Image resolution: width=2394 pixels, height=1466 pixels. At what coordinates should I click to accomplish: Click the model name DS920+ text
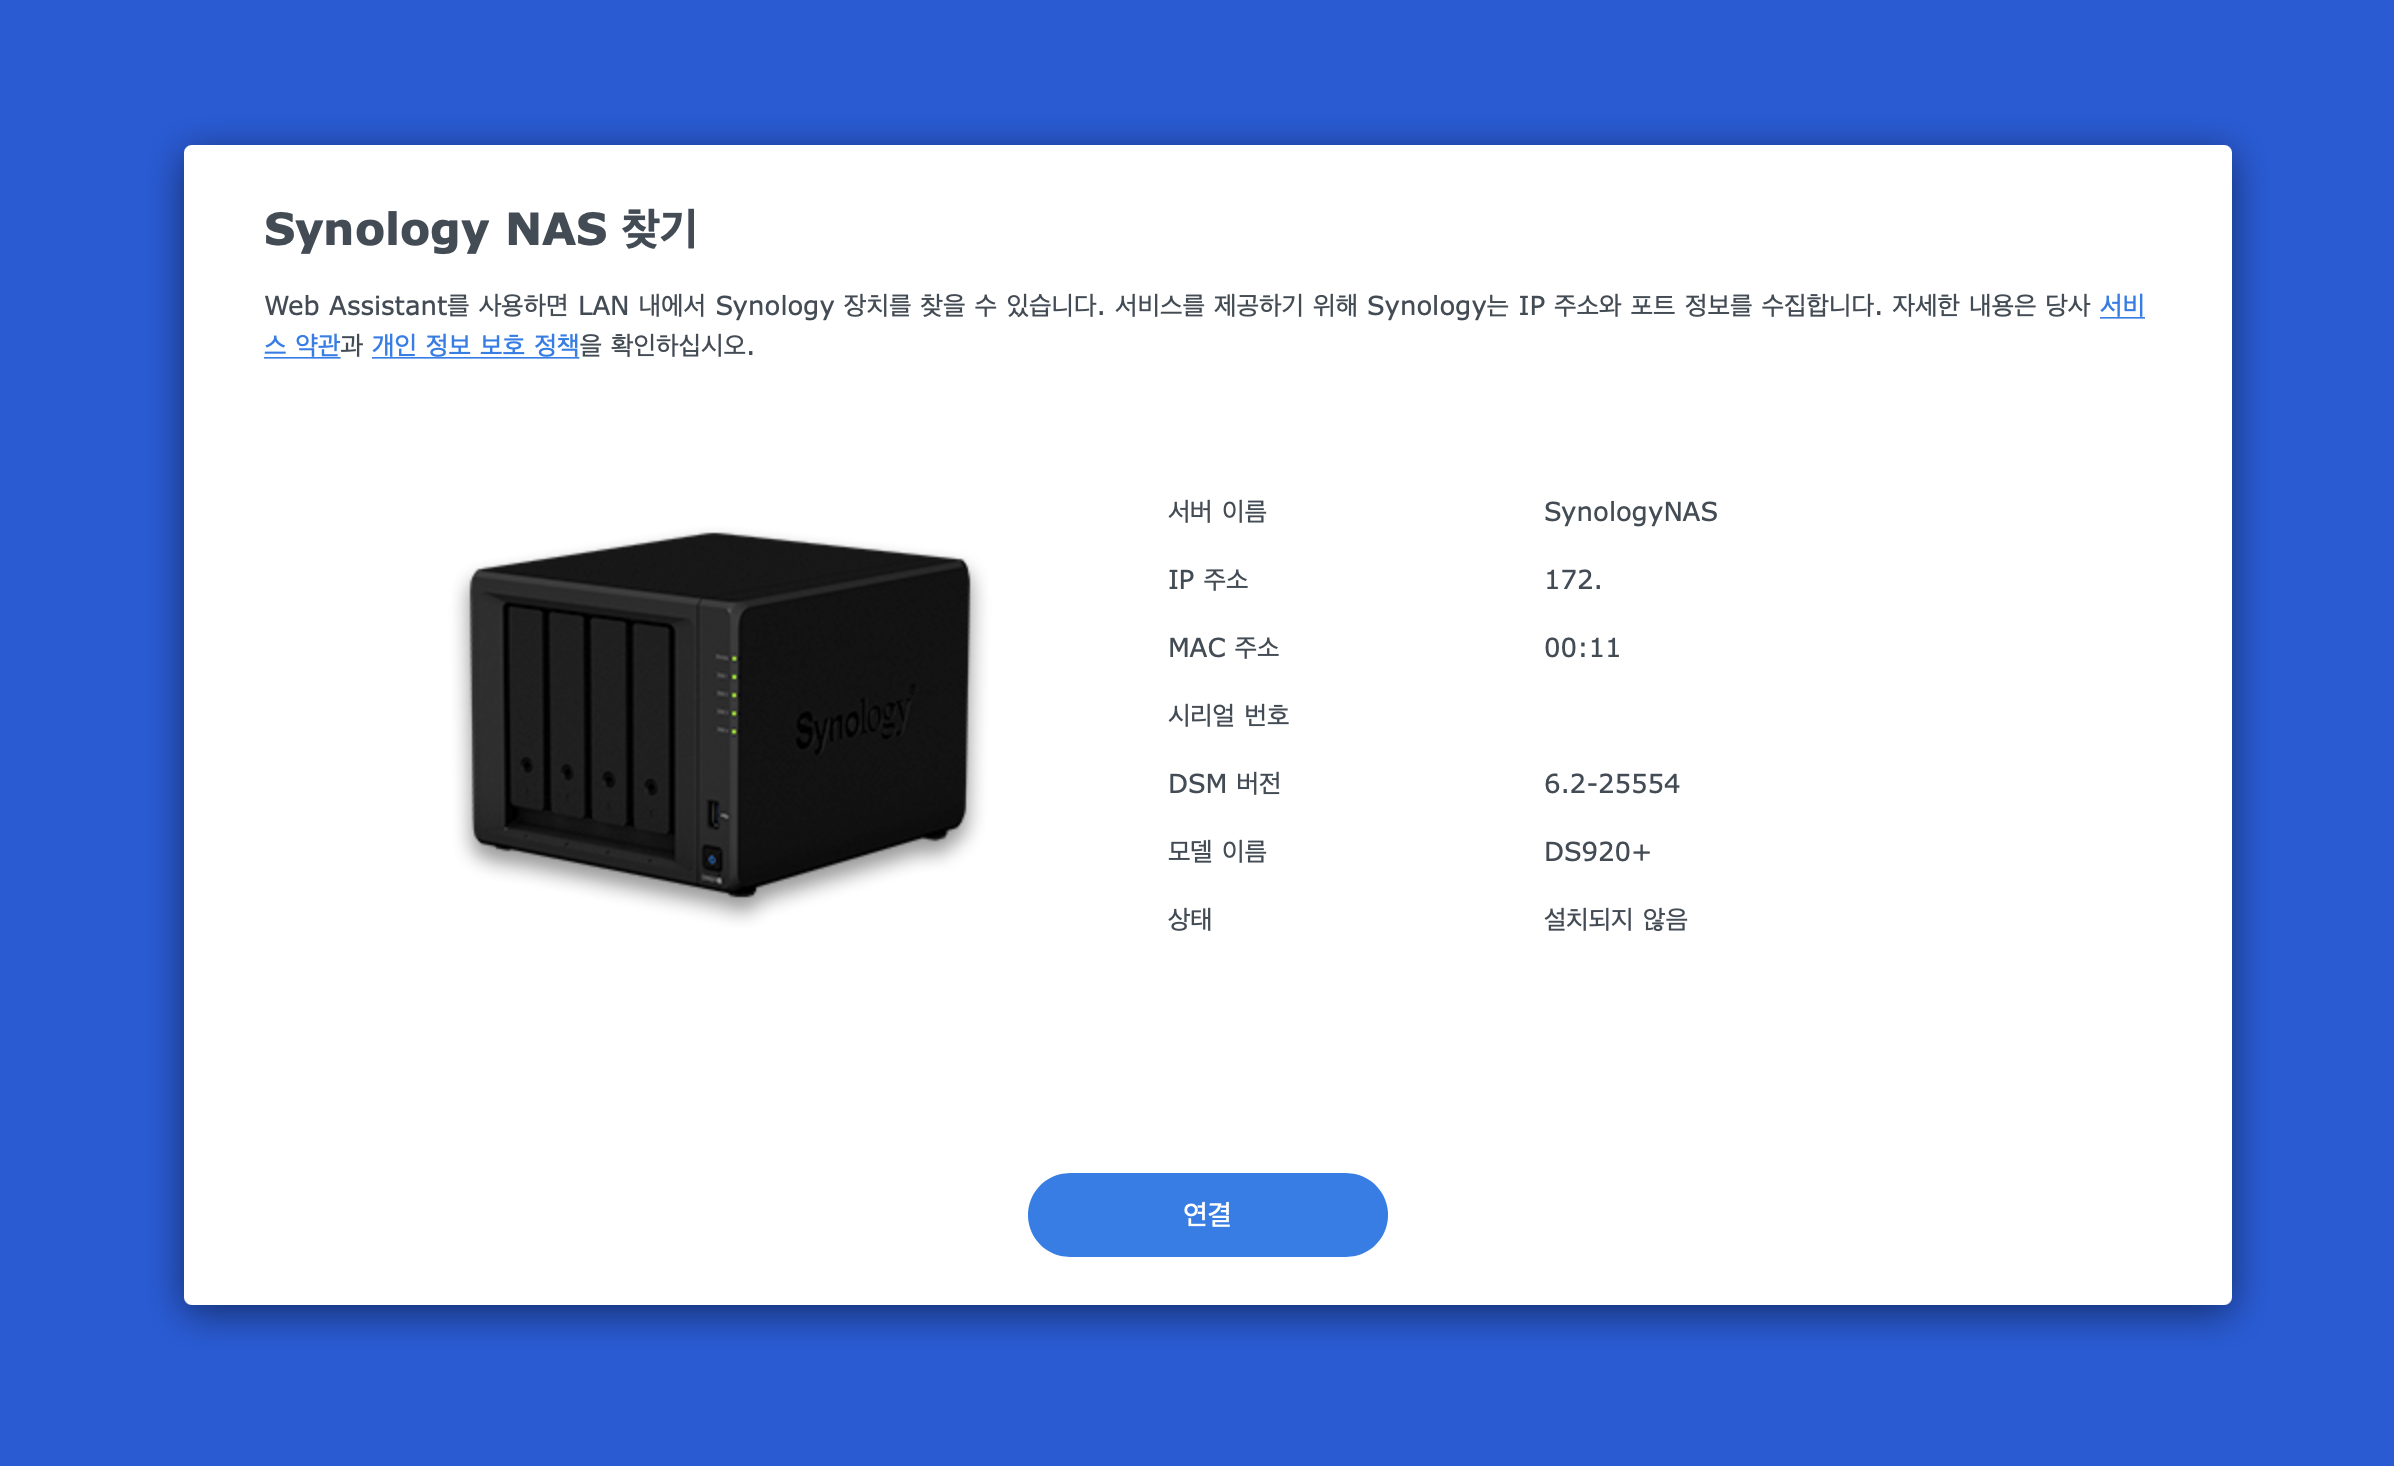(x=1596, y=852)
